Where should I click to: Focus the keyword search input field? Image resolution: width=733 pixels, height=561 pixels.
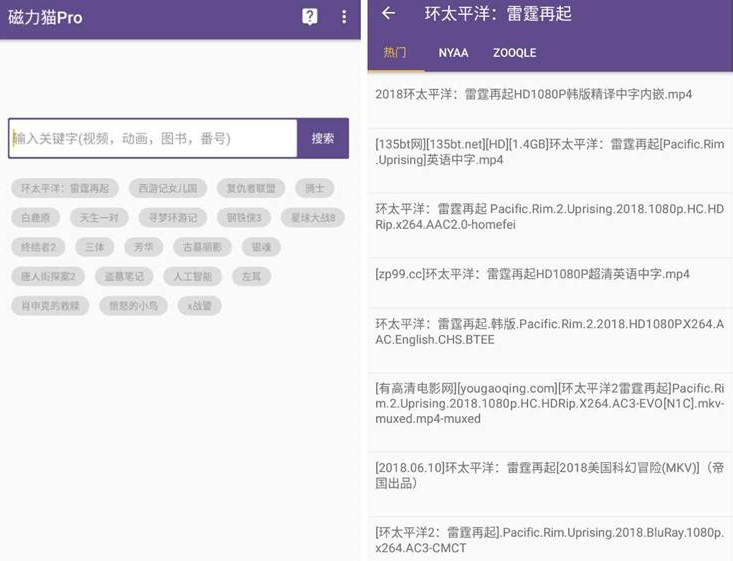(x=152, y=138)
